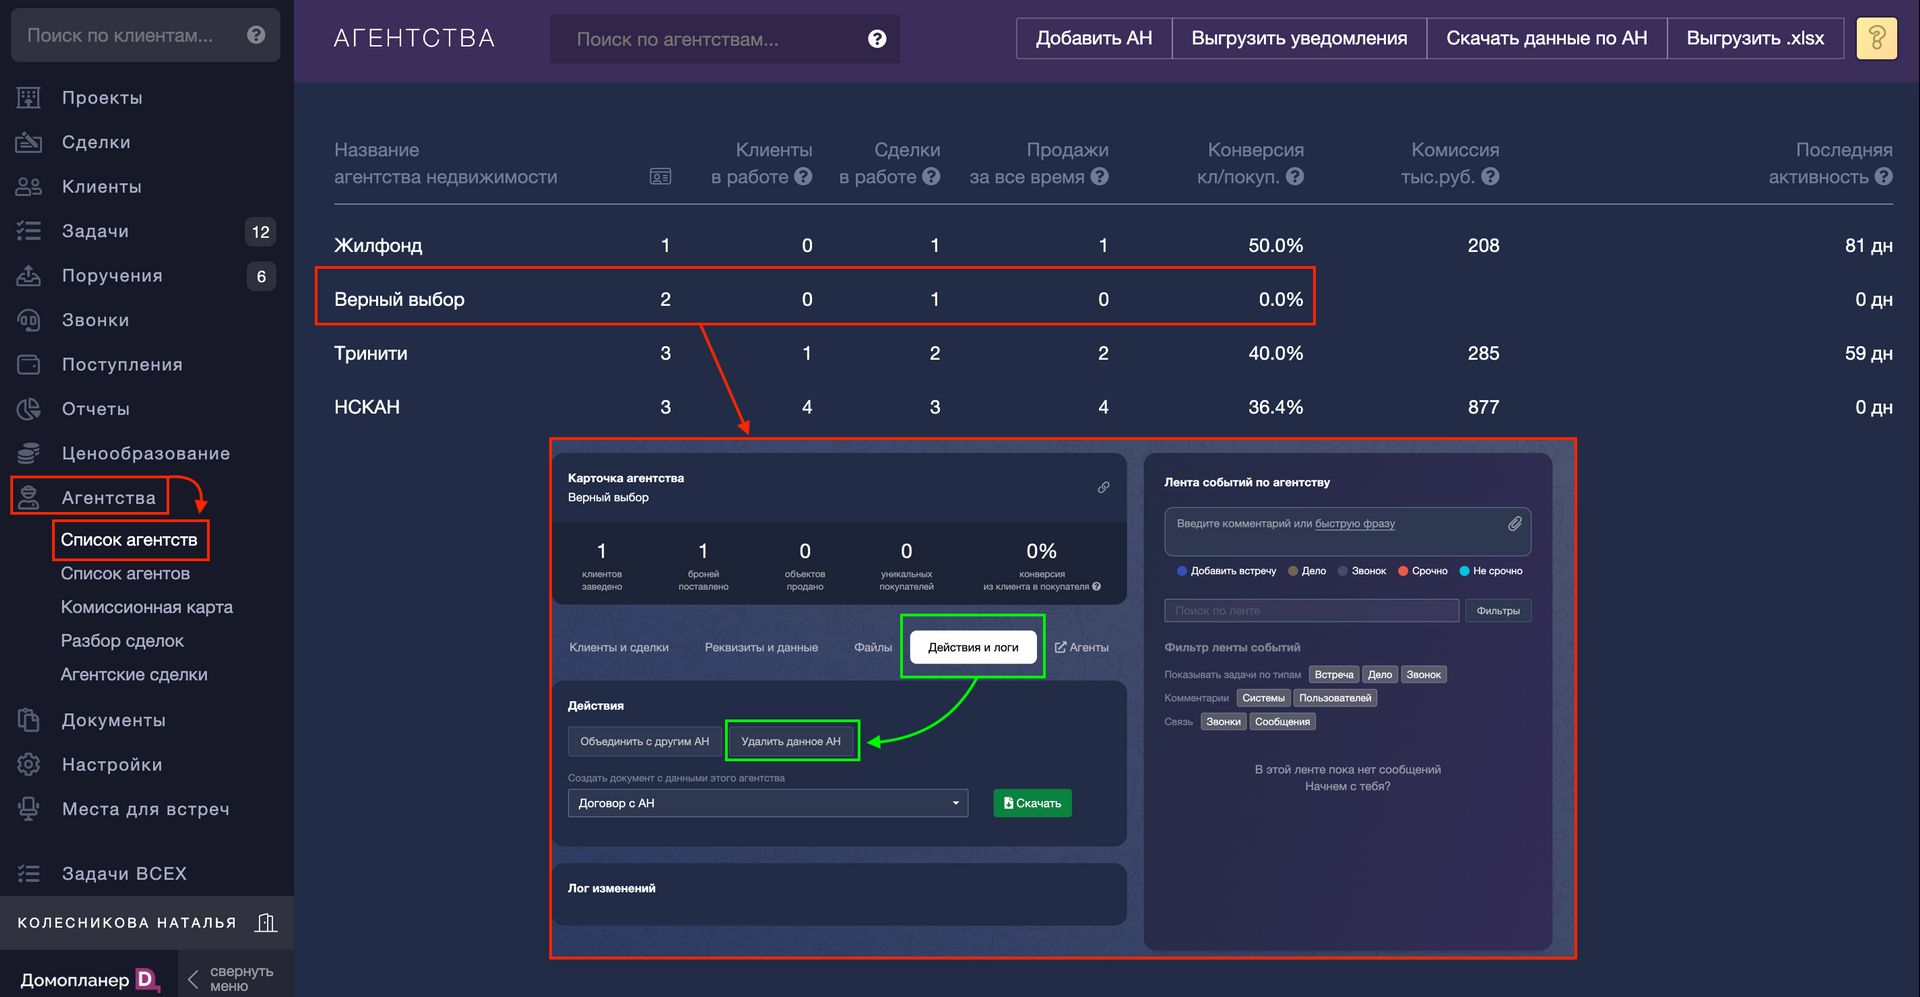Screen dimensions: 1920x997
Task: Open the yellow help button in header
Action: (1876, 38)
